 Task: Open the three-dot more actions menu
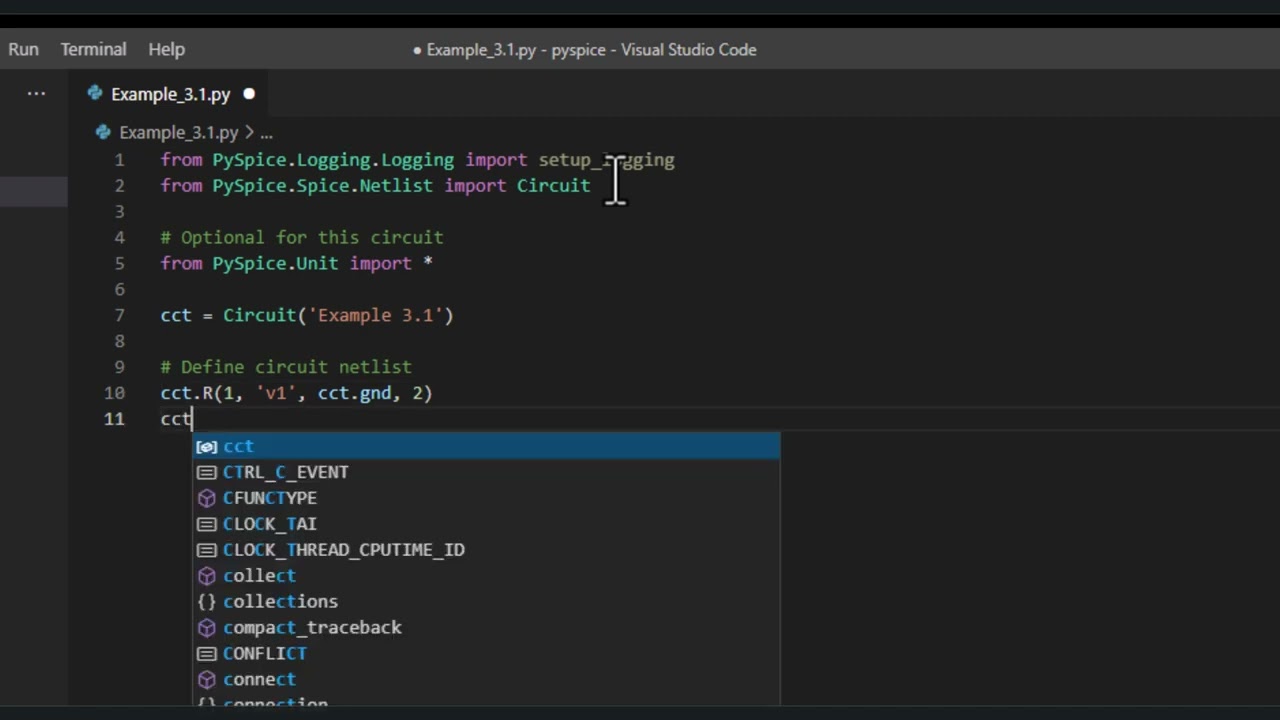36,94
